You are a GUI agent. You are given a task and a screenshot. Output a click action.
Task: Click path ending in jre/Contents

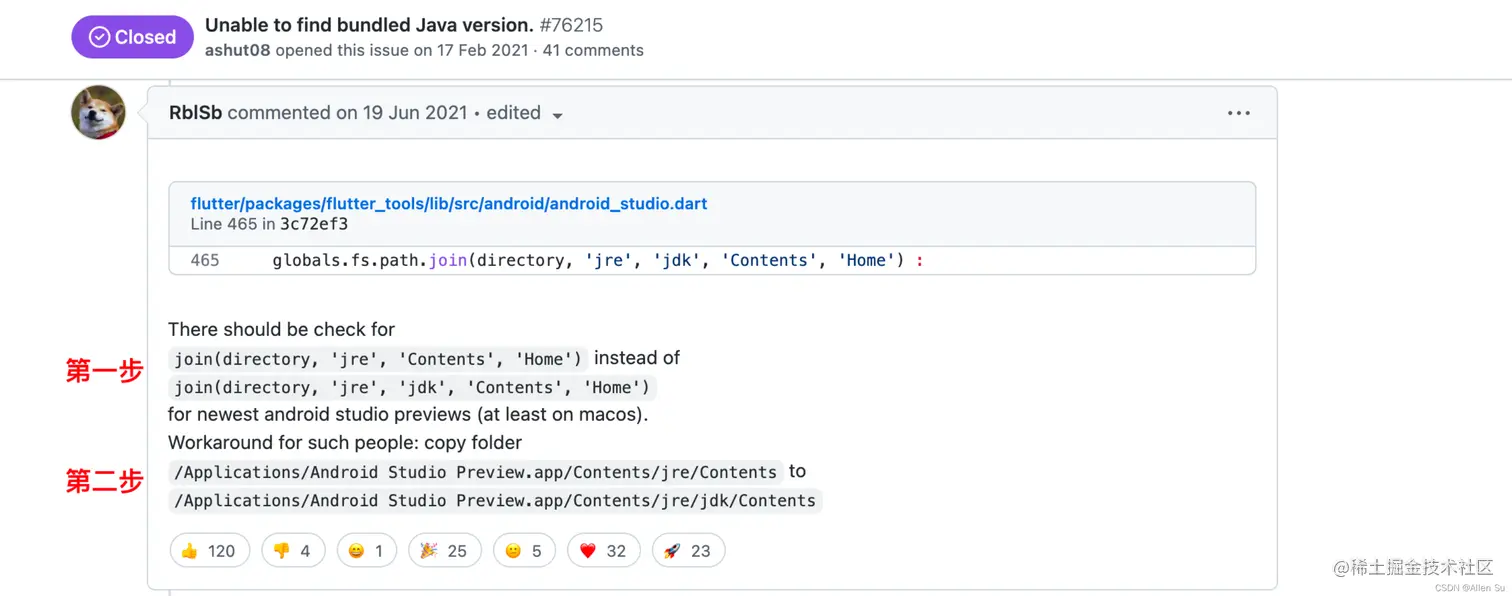pyautogui.click(x=476, y=472)
